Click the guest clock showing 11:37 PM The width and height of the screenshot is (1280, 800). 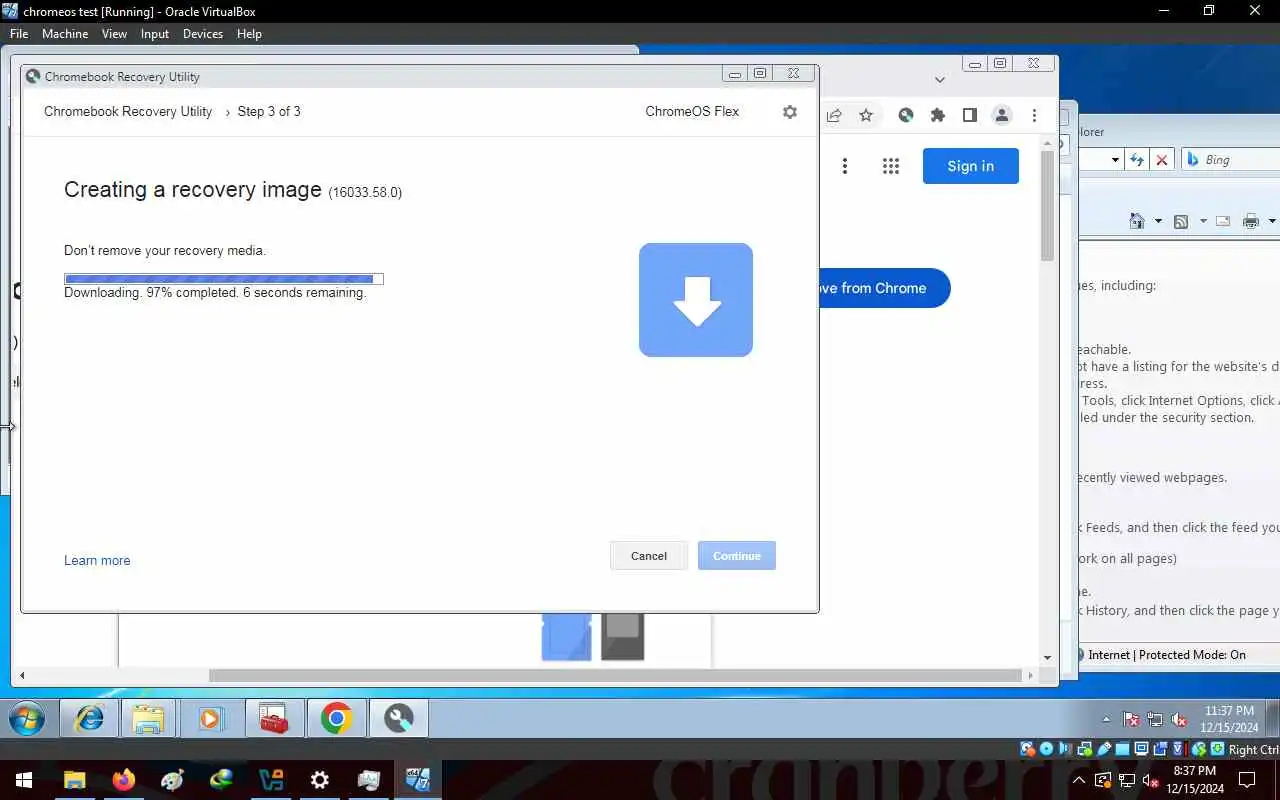tap(1229, 719)
